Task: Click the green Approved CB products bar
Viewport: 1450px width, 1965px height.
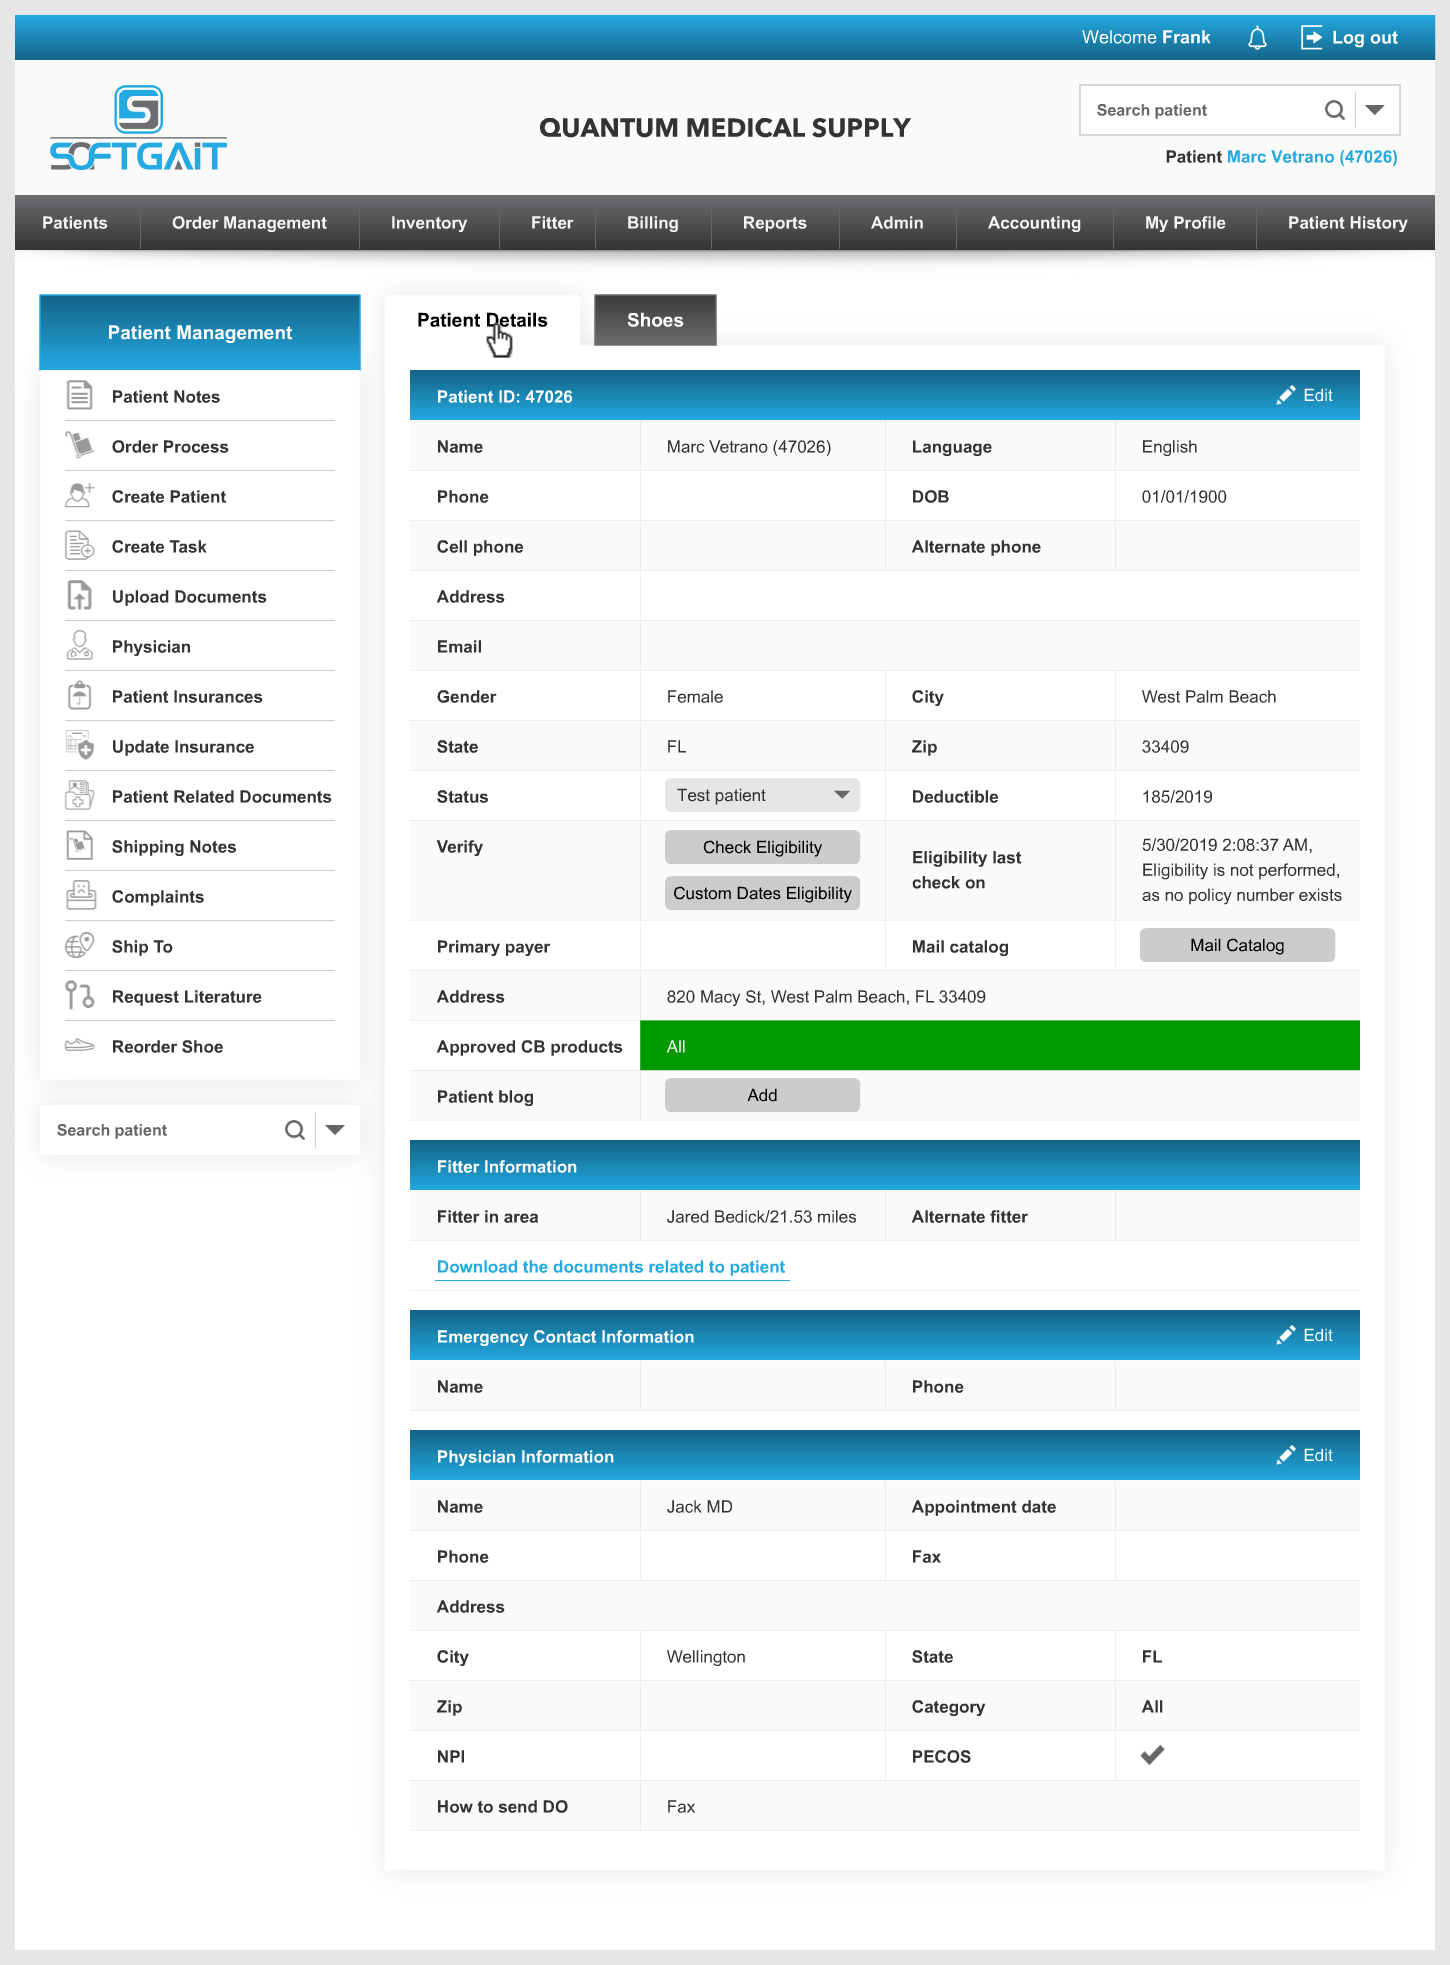Action: coord(999,1046)
